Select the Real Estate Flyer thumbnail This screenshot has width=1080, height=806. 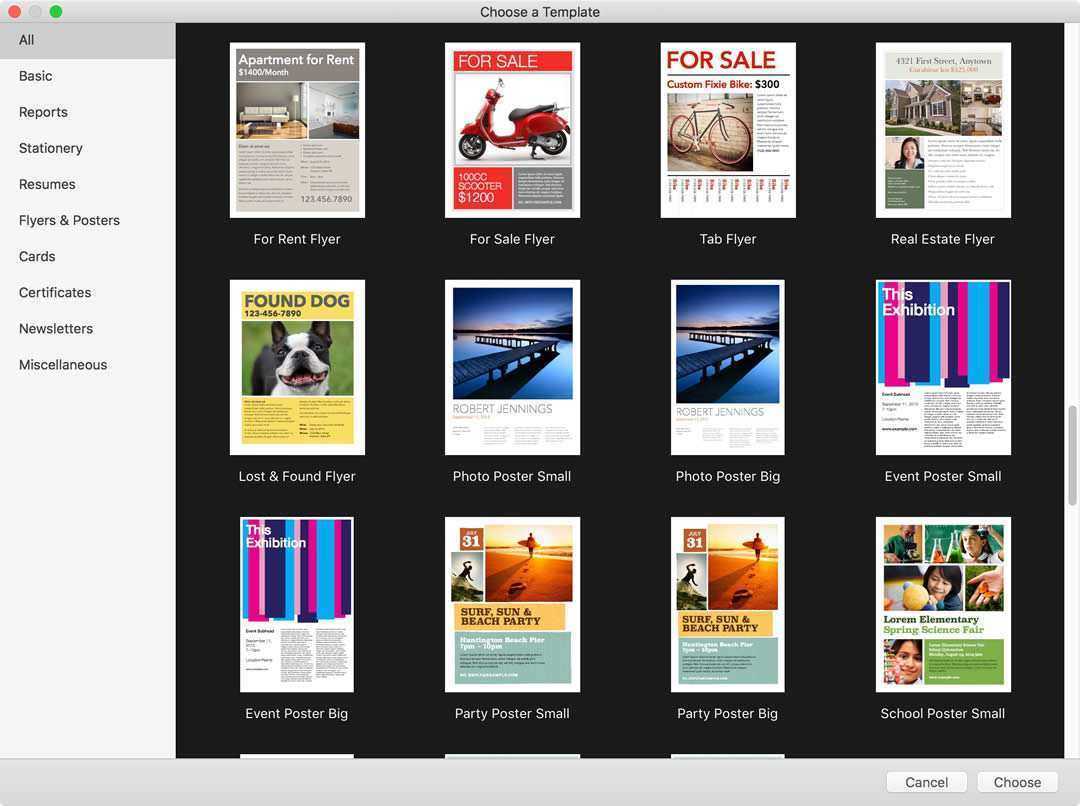[x=943, y=130]
